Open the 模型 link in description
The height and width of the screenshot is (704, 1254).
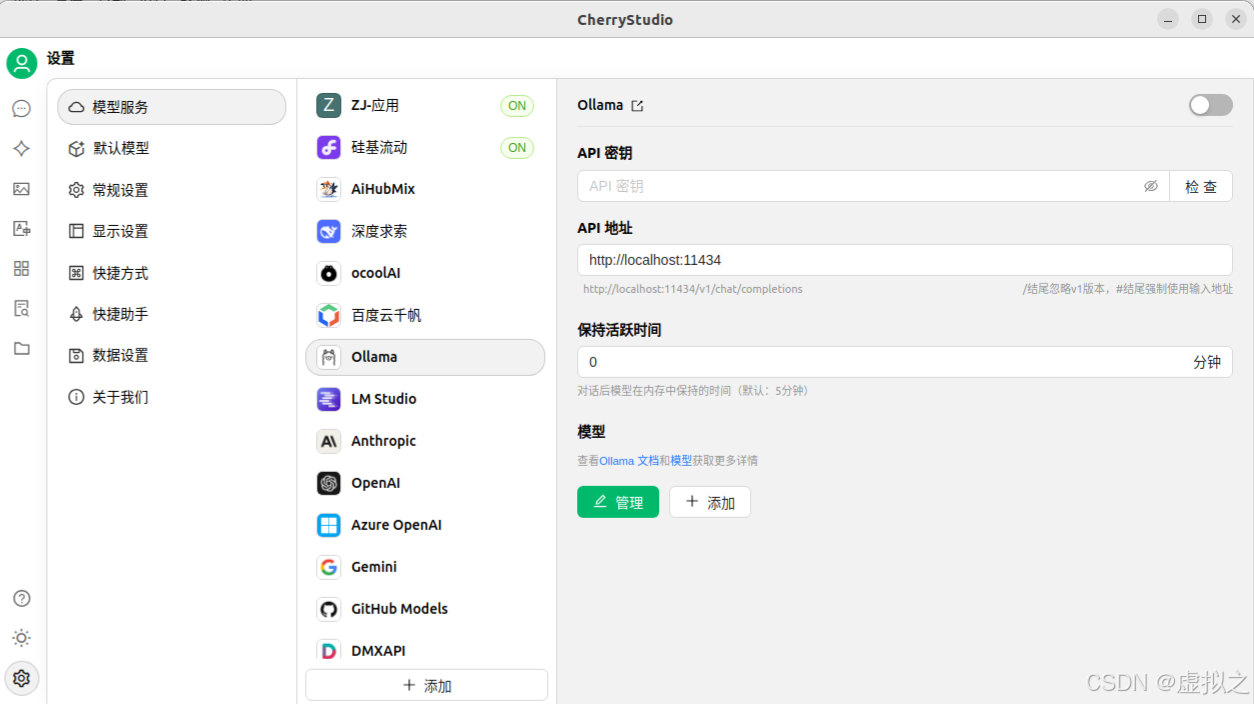point(681,461)
